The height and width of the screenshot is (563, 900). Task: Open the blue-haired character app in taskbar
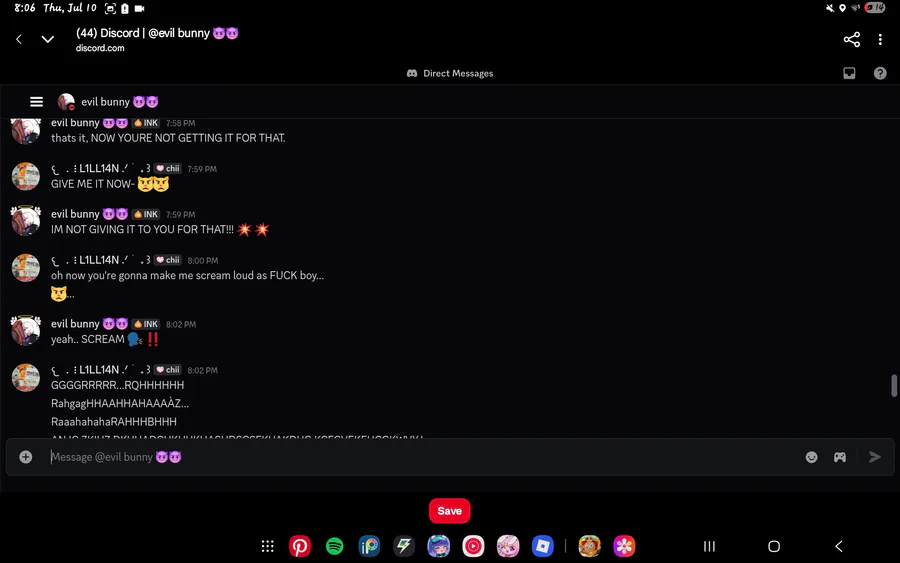point(439,546)
